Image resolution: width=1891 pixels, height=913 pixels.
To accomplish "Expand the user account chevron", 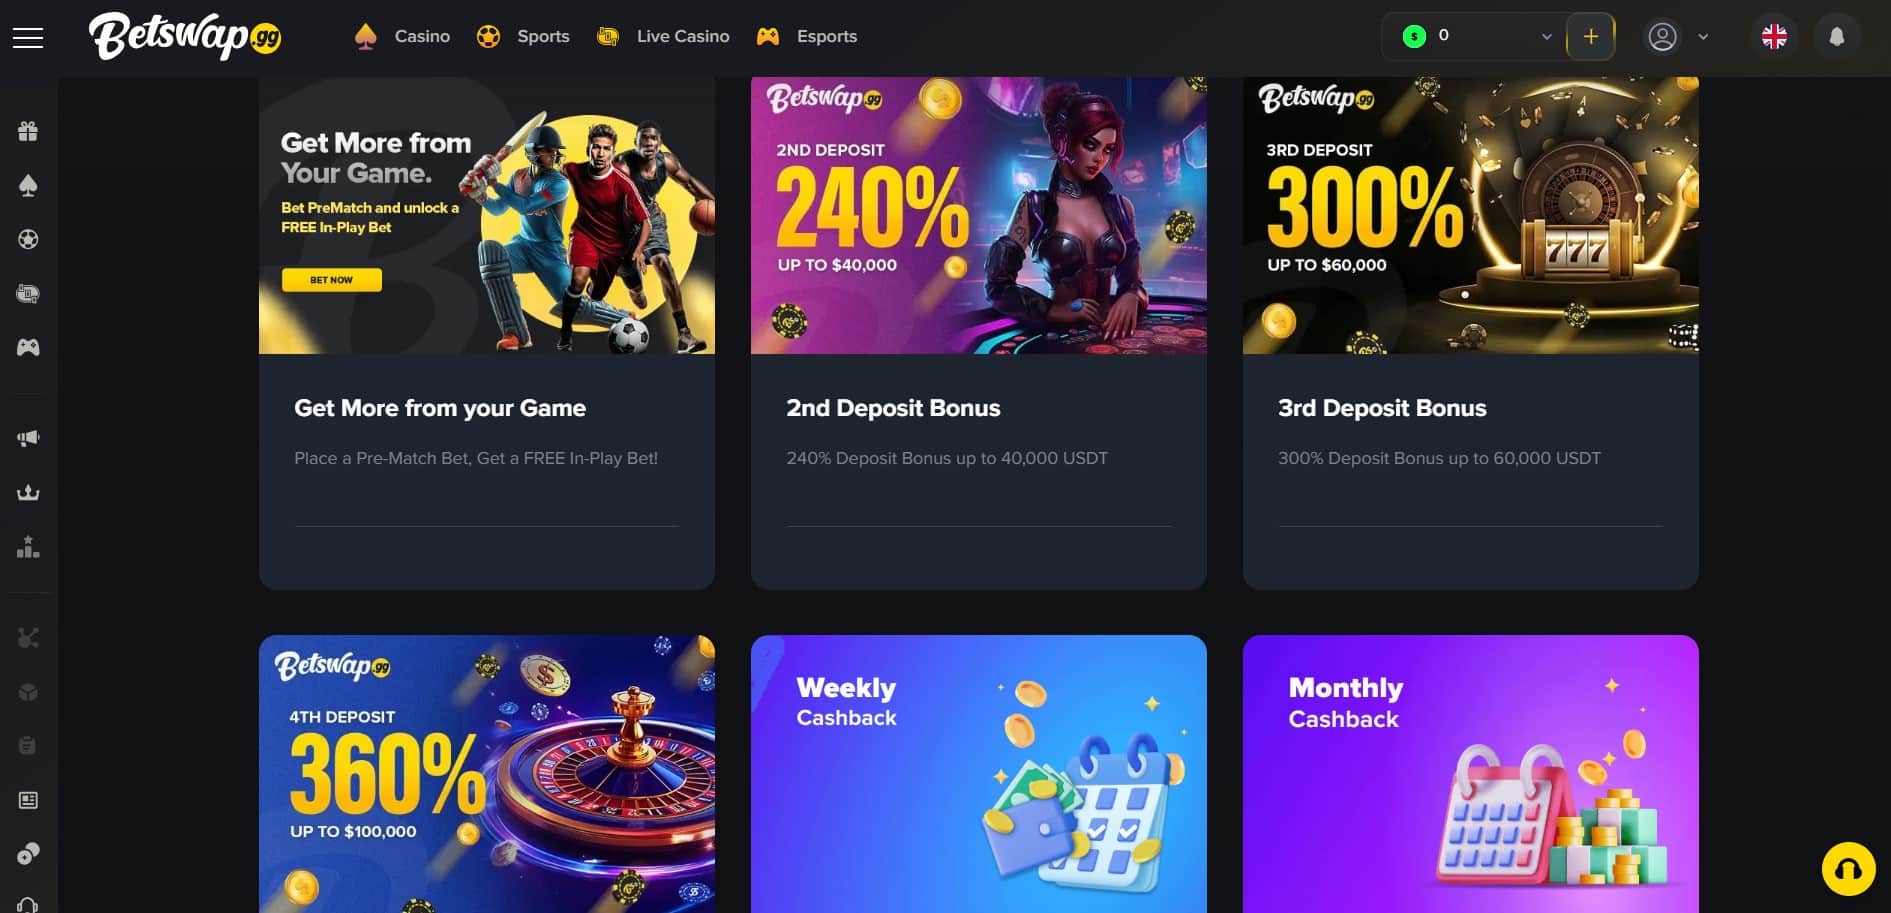I will [1703, 37].
